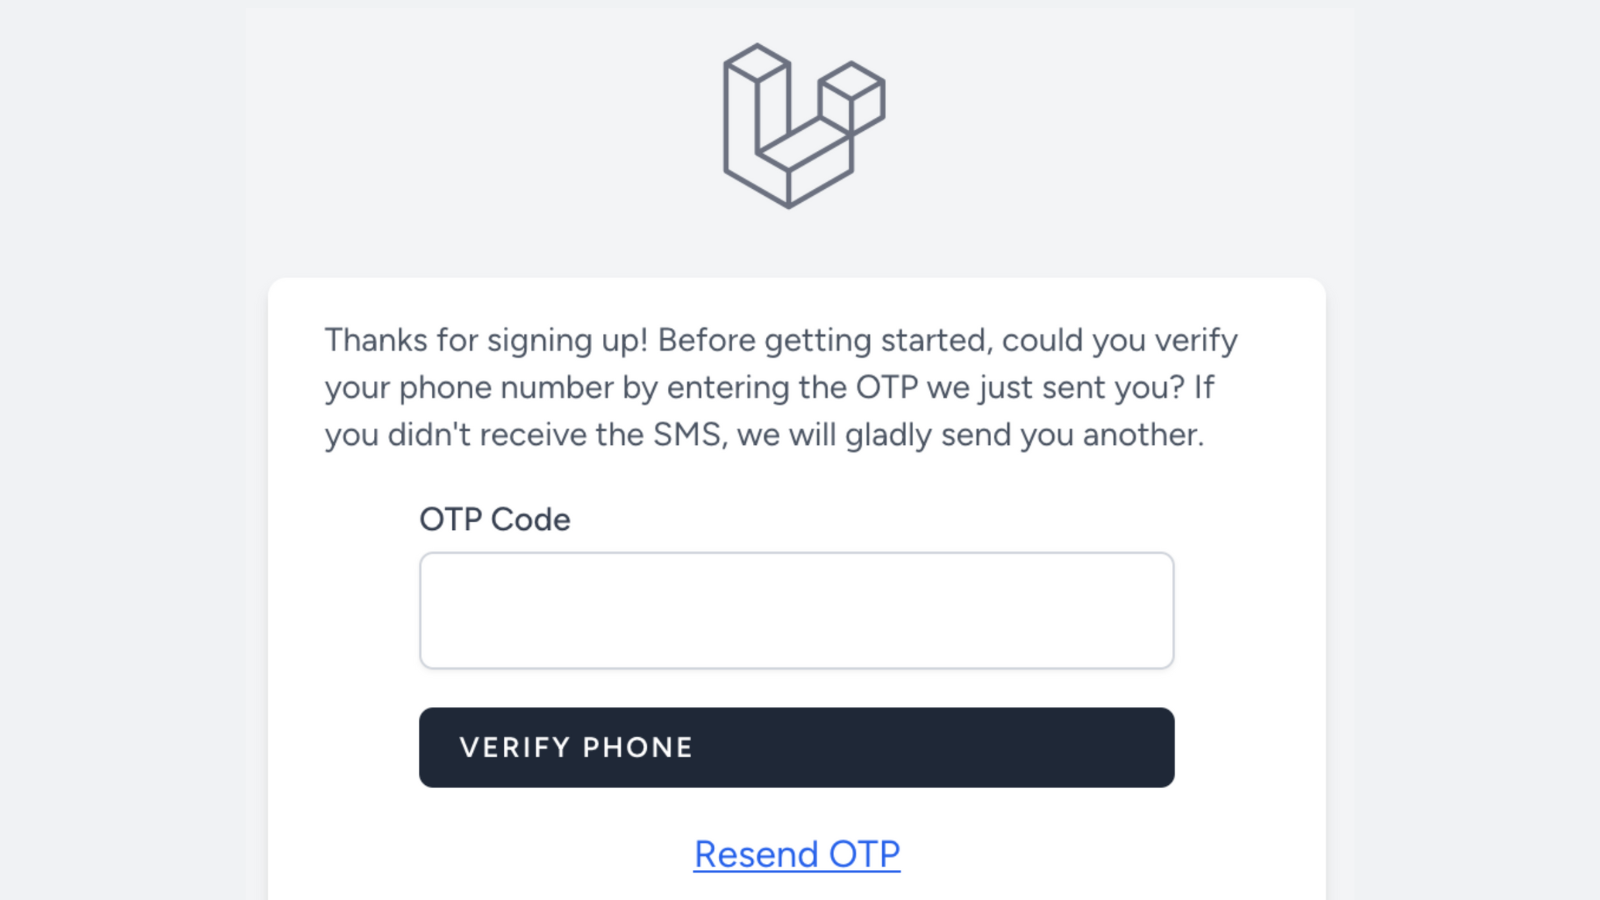The image size is (1600, 900).
Task: Click the 'Thanks for signing up' paragraph
Action: 780,387
